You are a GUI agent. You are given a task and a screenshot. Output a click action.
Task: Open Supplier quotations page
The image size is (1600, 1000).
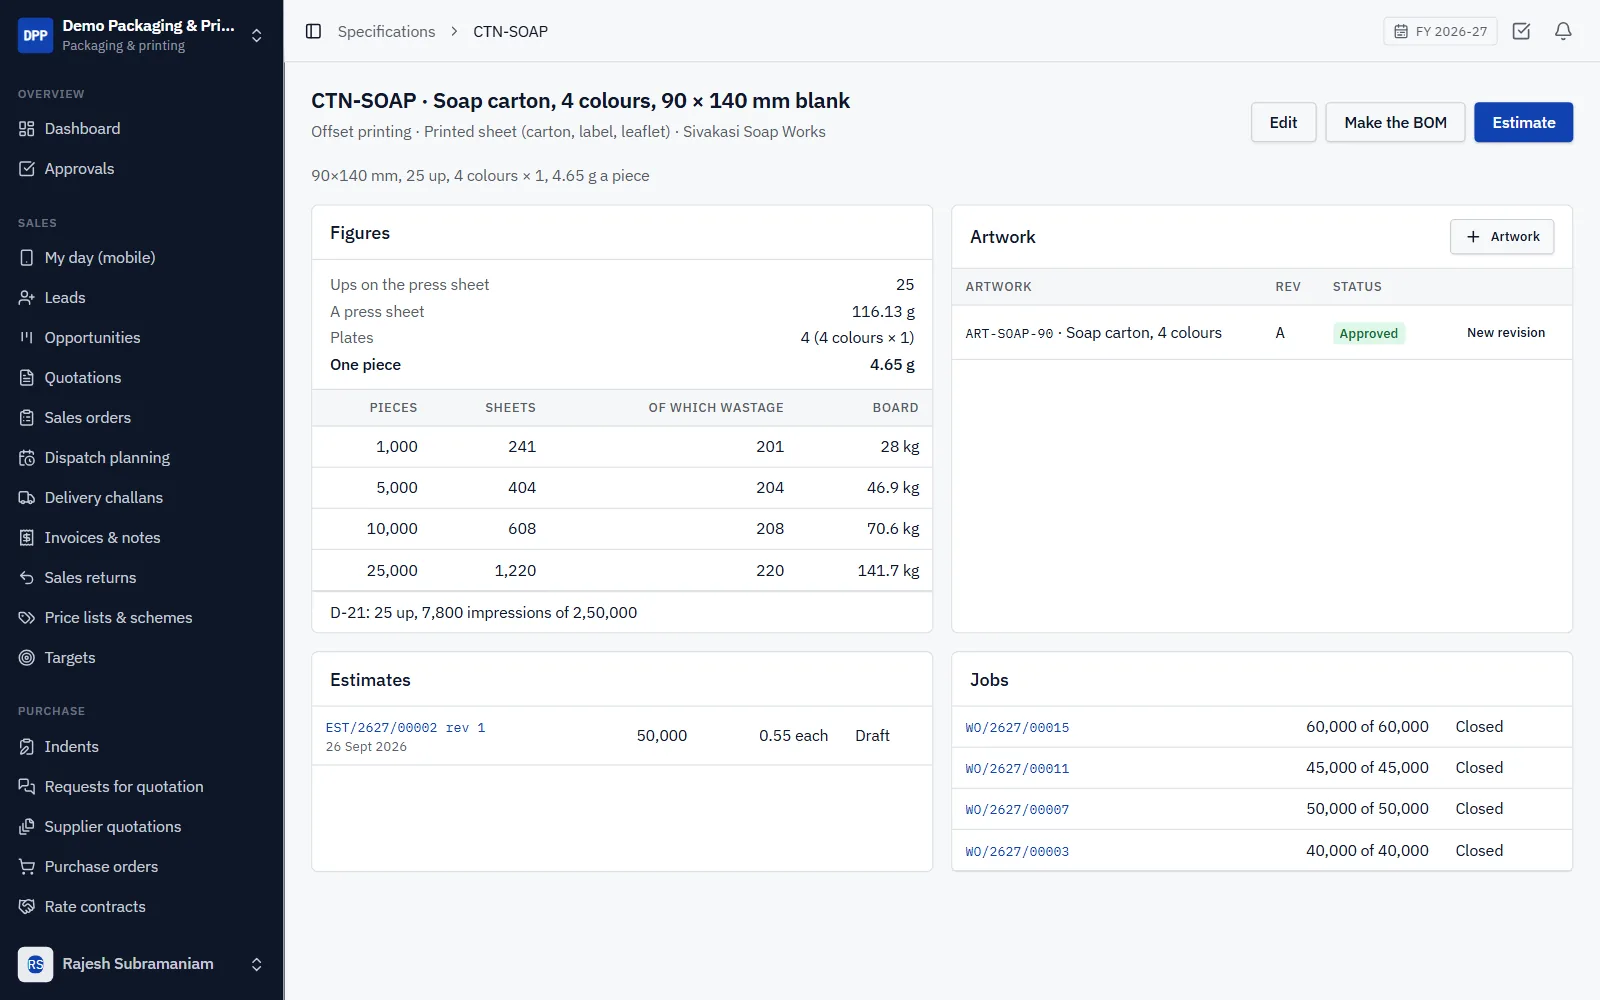click(141, 827)
